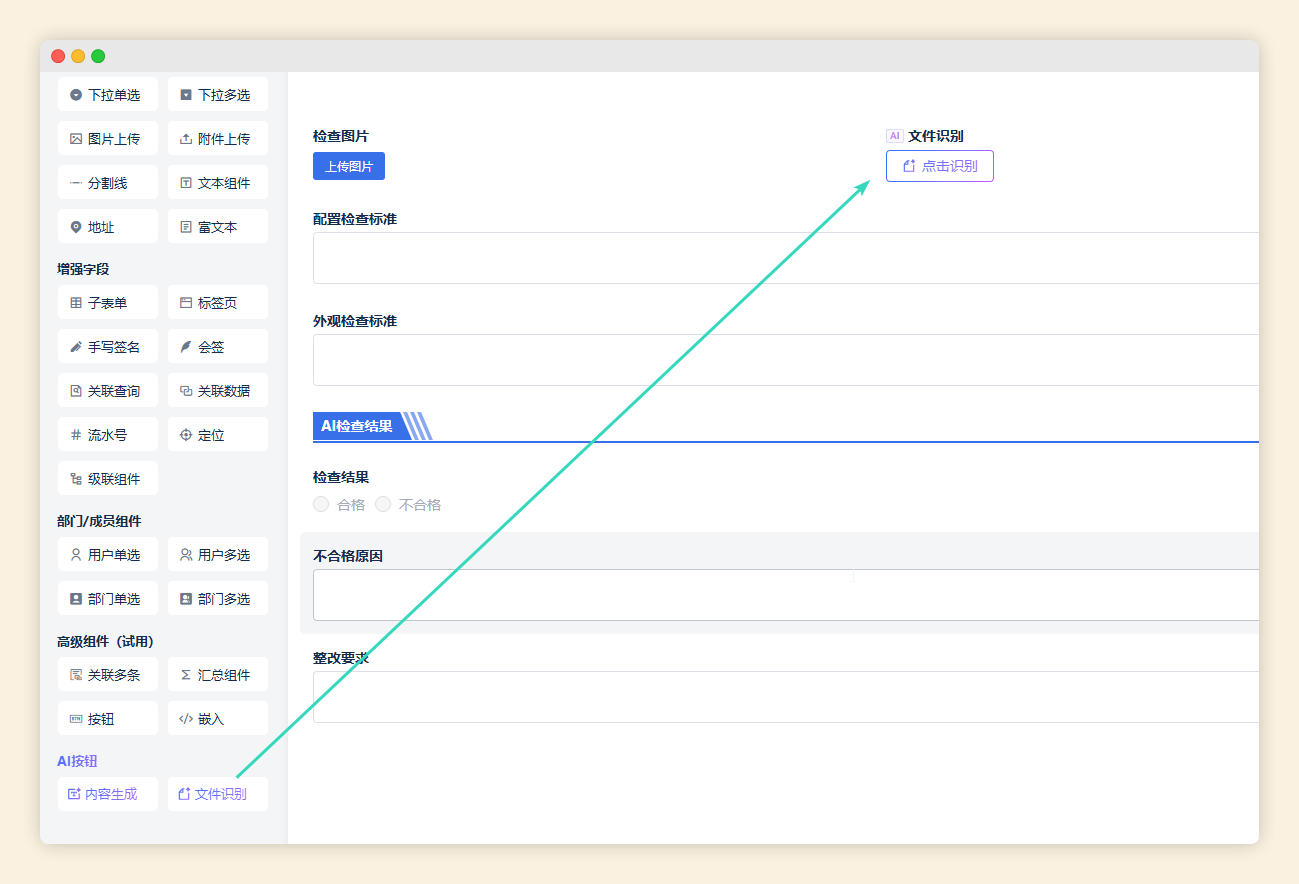The width and height of the screenshot is (1299, 884).
Task: Minimize the window with yellow button
Action: click(x=78, y=56)
